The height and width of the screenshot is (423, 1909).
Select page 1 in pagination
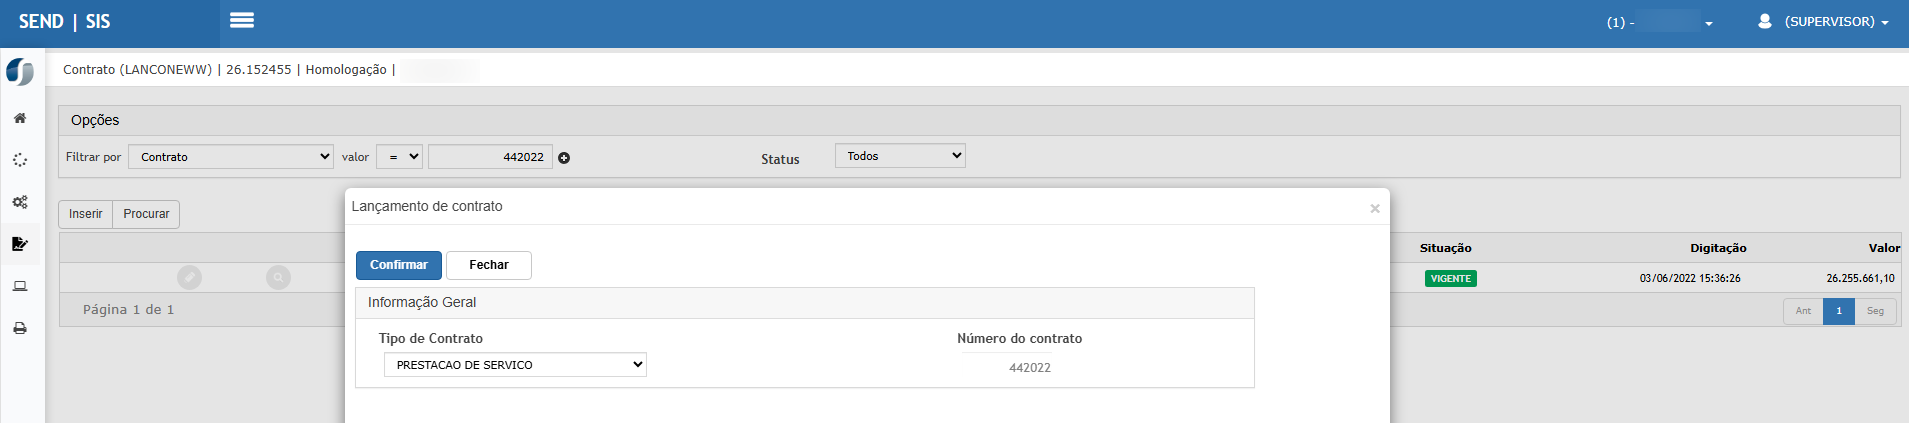tap(1839, 311)
